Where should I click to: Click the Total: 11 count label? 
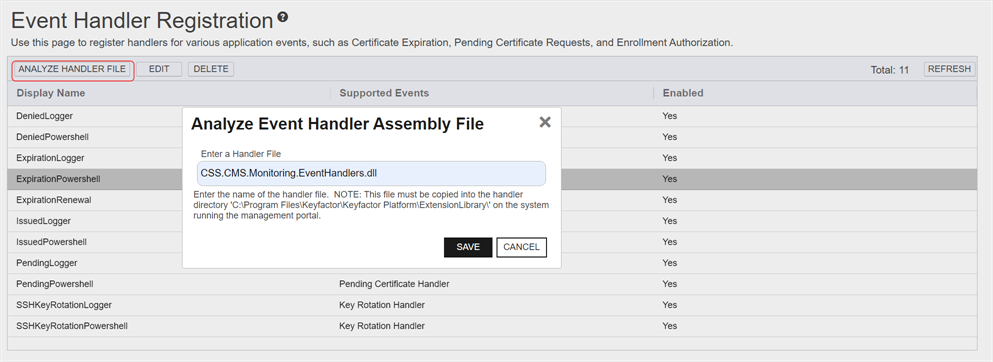click(890, 70)
